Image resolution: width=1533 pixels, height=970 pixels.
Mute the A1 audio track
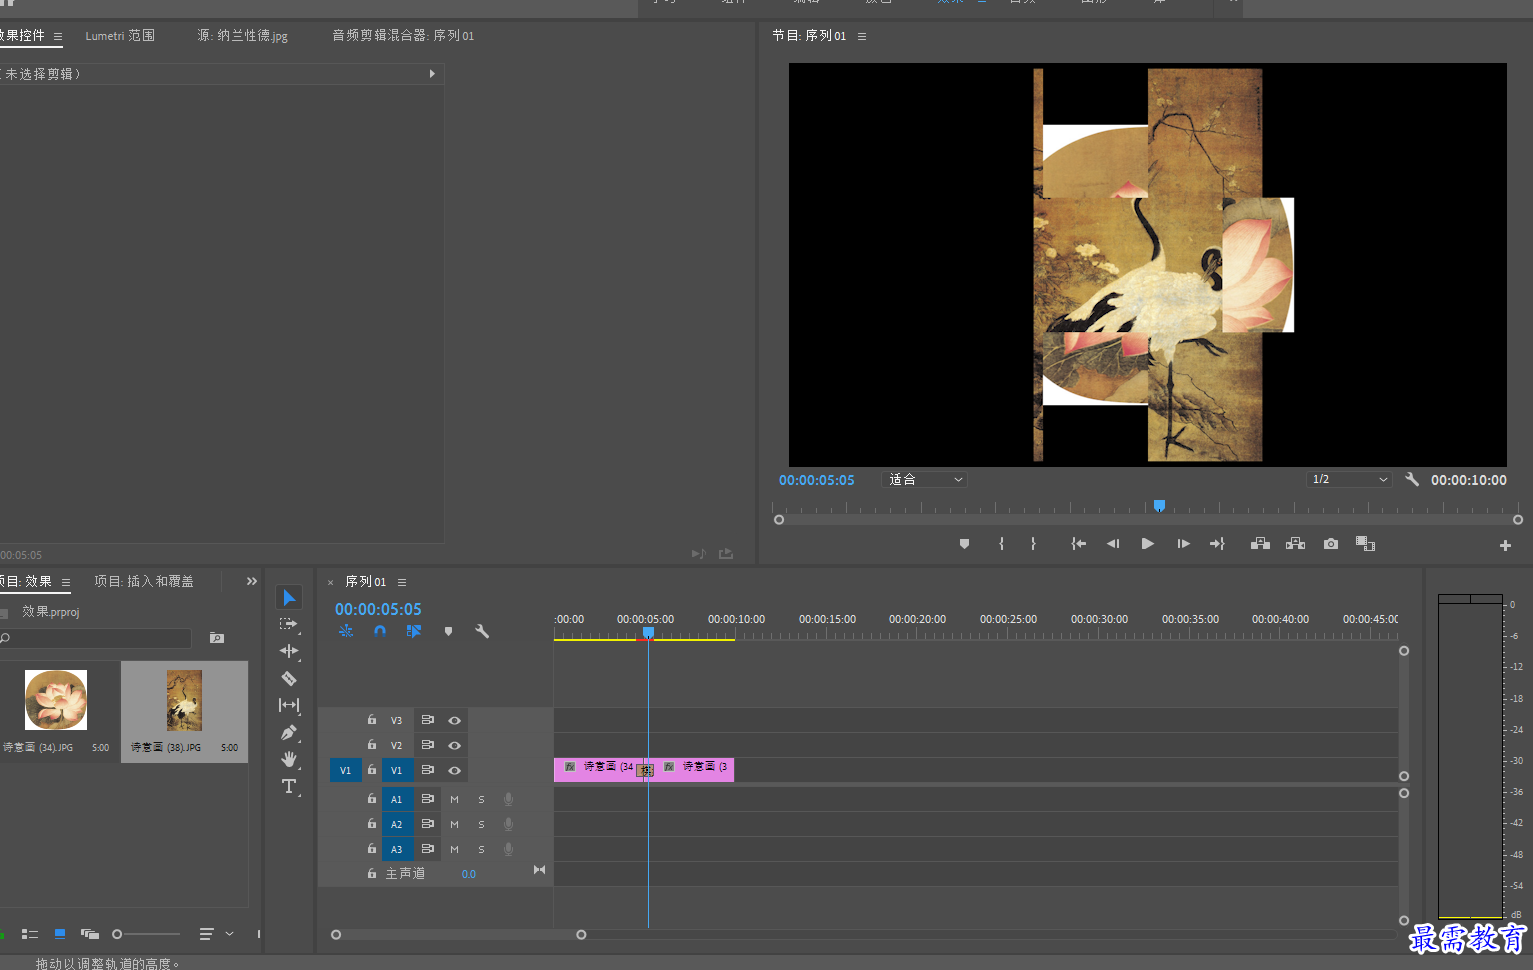coord(454,799)
